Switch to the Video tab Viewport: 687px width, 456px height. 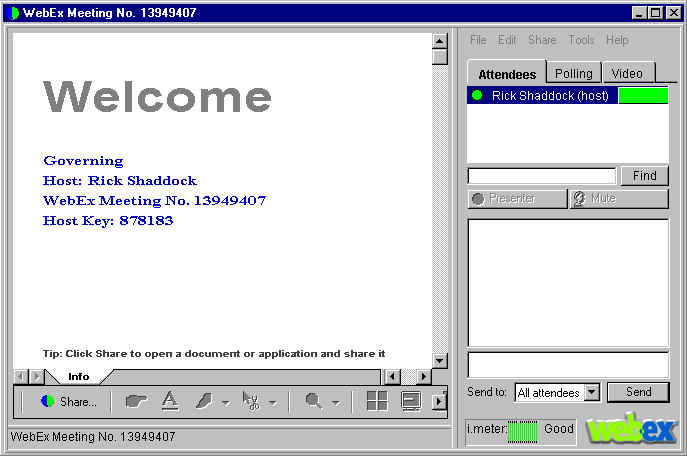[x=627, y=73]
